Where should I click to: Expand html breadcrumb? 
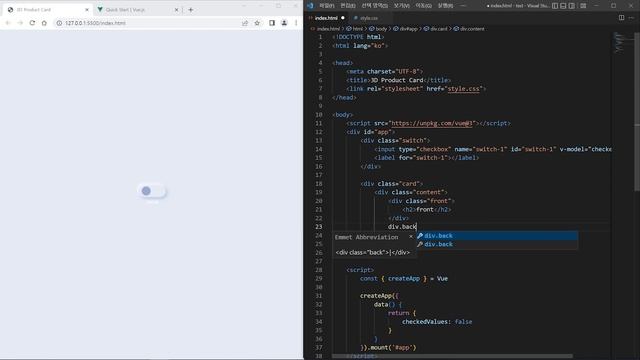pyautogui.click(x=354, y=29)
